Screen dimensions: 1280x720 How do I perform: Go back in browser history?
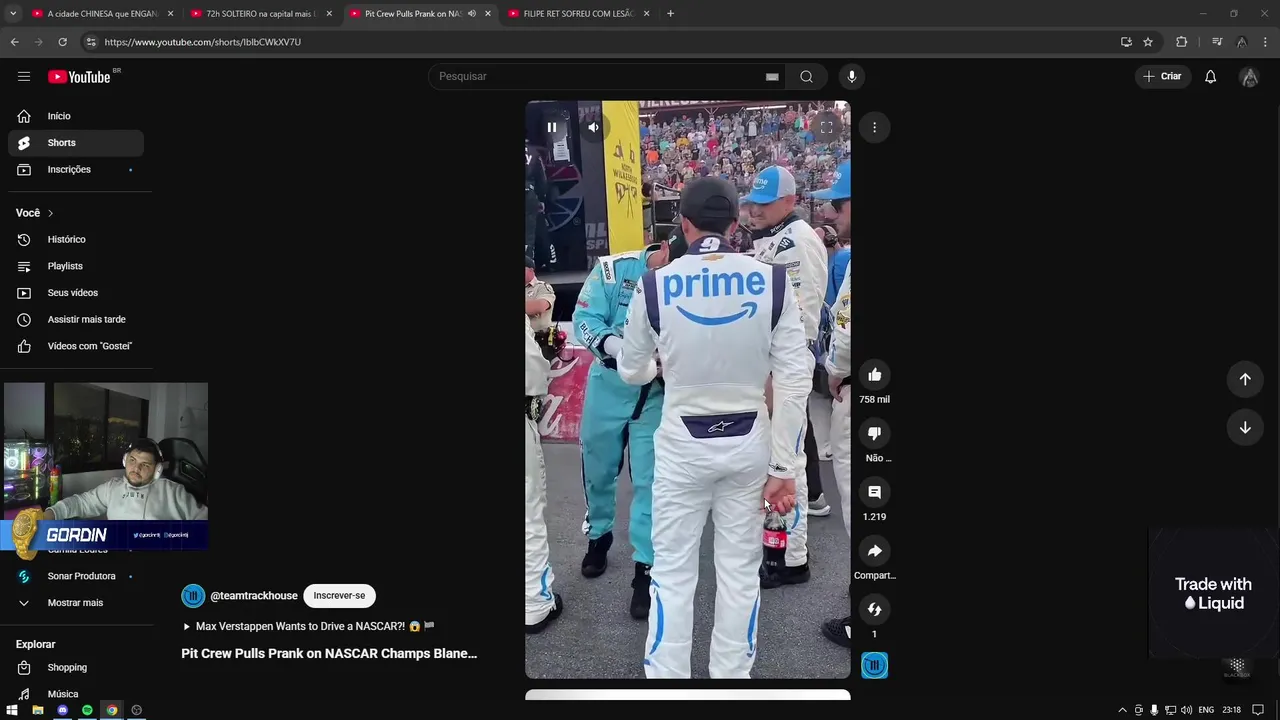coord(14,42)
